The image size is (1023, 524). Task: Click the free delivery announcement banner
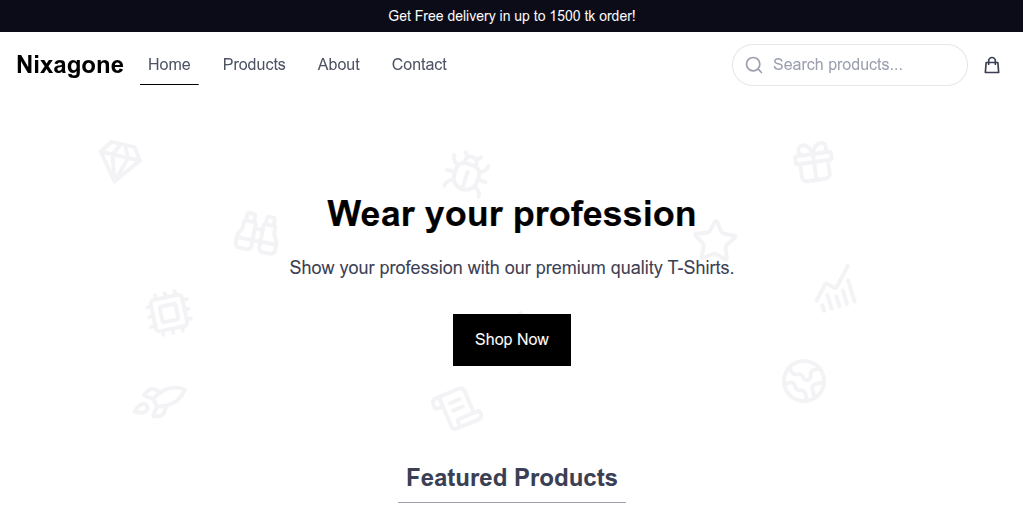[511, 16]
